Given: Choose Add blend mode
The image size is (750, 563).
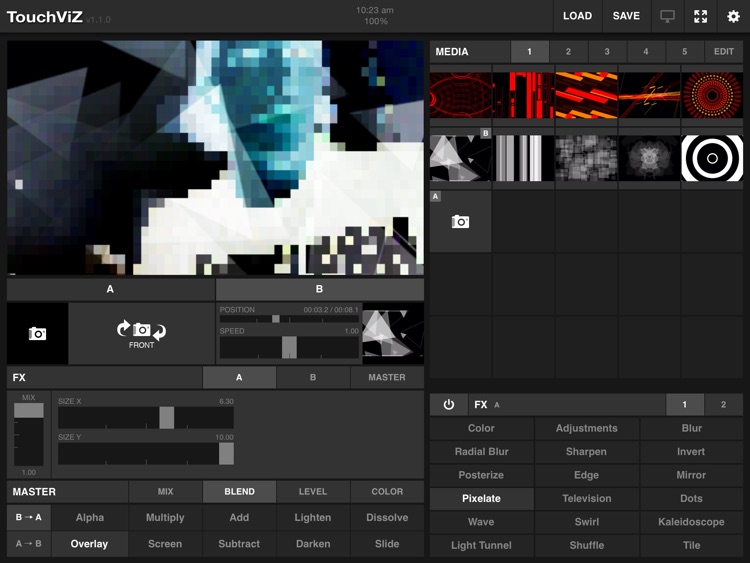Looking at the screenshot, I should click(x=239, y=518).
